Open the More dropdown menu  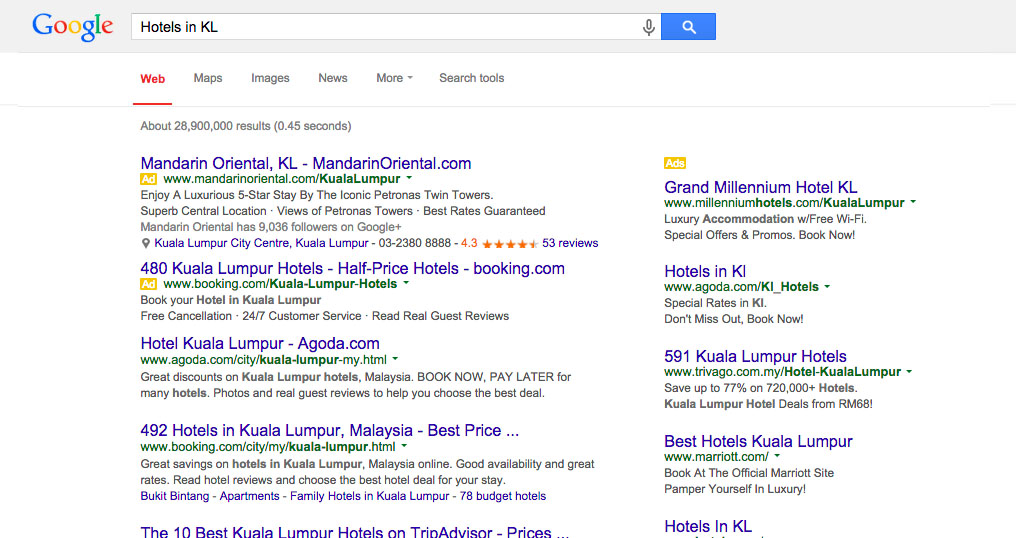[394, 78]
